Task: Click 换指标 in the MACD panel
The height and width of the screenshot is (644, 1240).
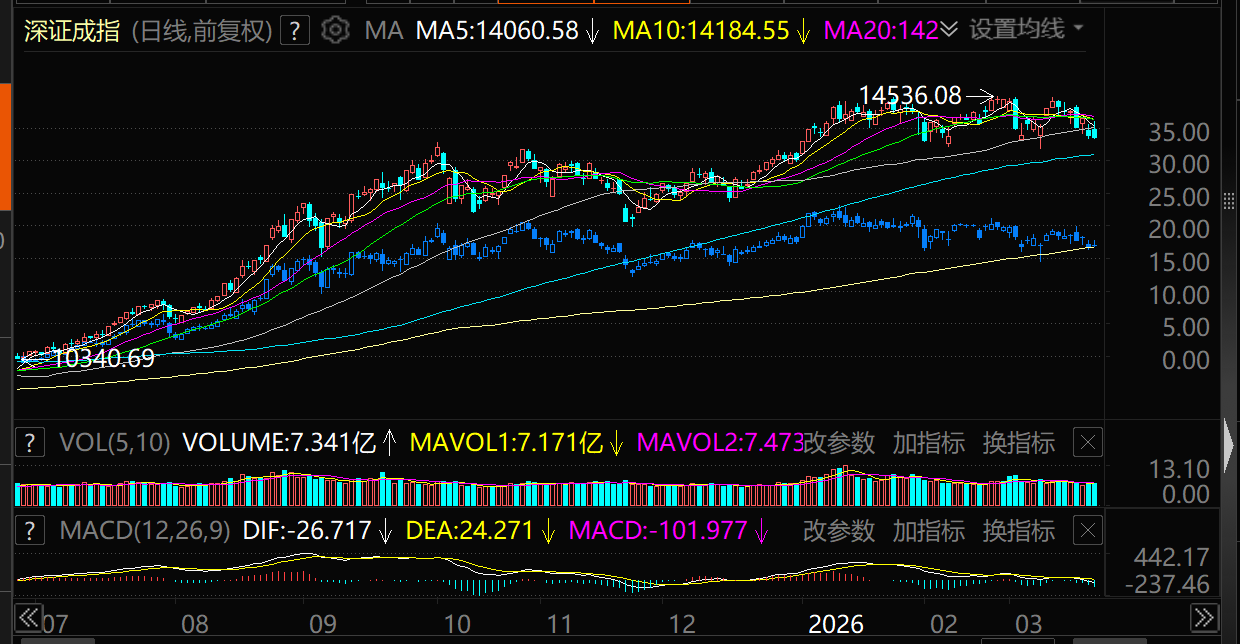Action: pos(1018,530)
